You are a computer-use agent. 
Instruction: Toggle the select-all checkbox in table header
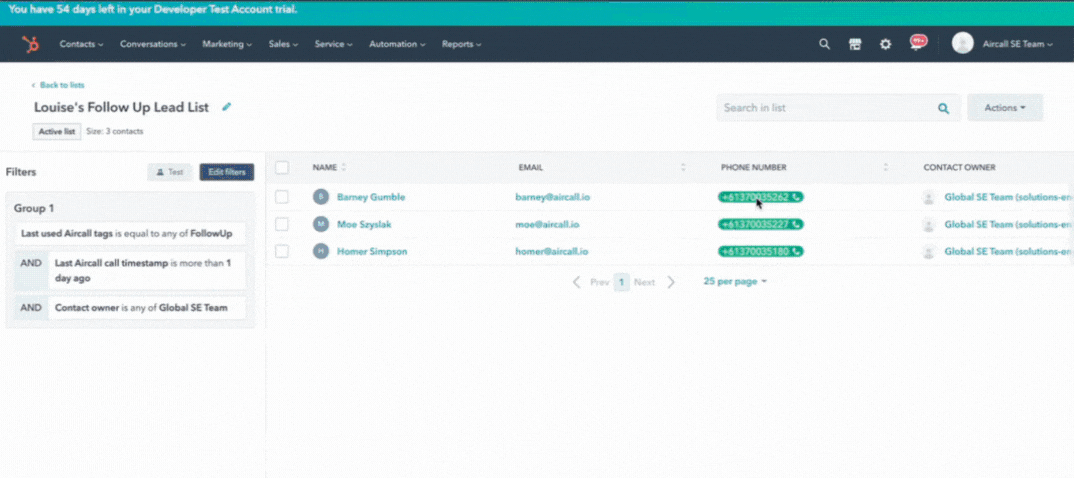click(x=282, y=167)
